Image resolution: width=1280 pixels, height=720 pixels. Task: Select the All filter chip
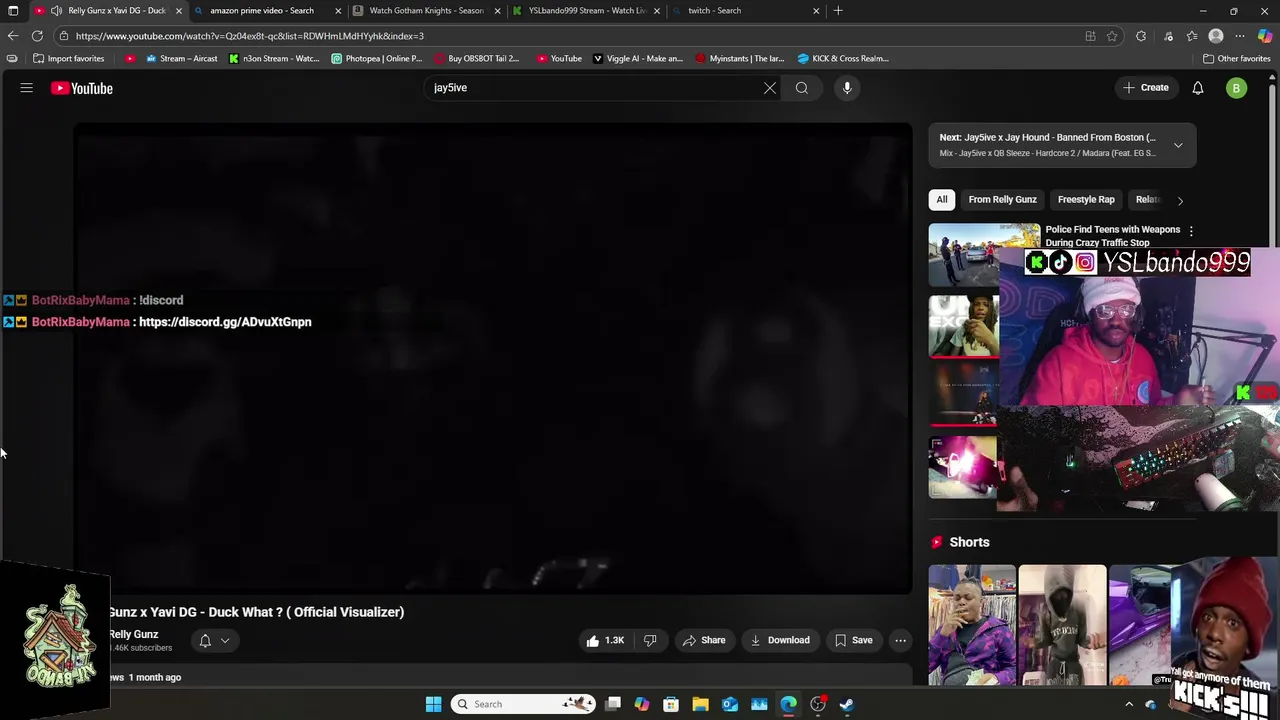coord(941,199)
